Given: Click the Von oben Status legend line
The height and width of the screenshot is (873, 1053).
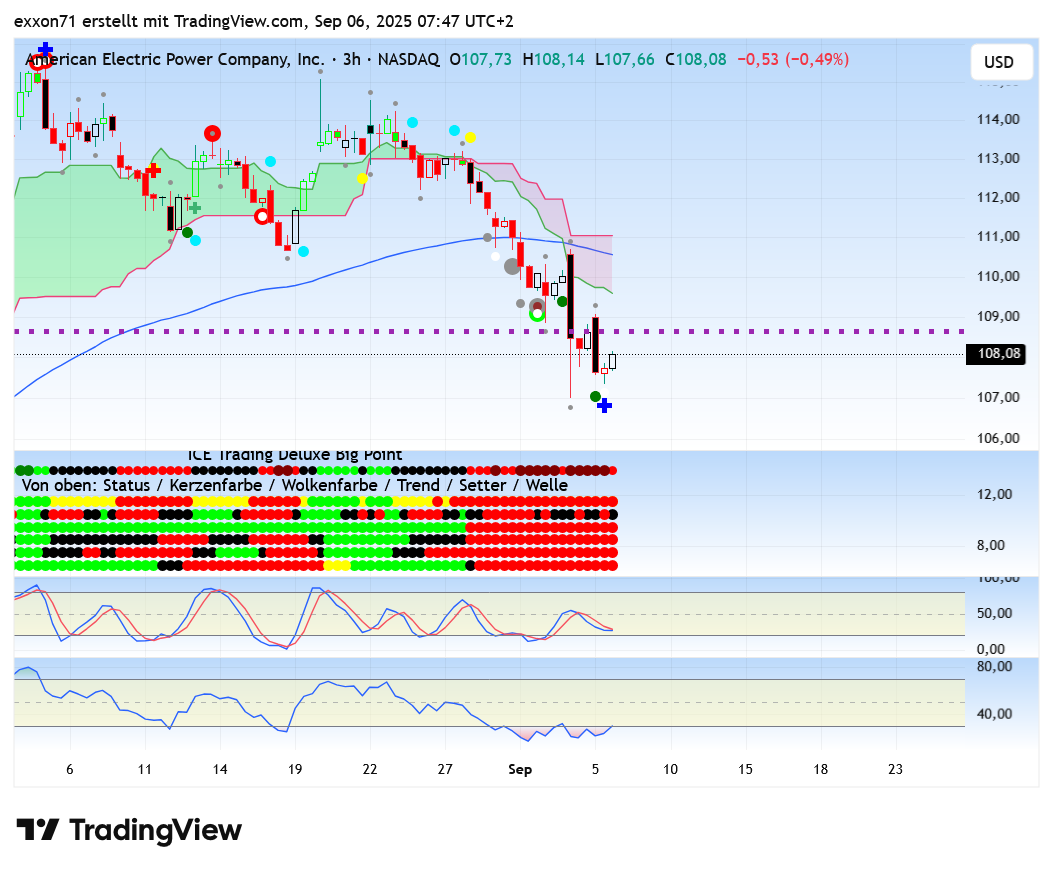Looking at the screenshot, I should coord(292,485).
